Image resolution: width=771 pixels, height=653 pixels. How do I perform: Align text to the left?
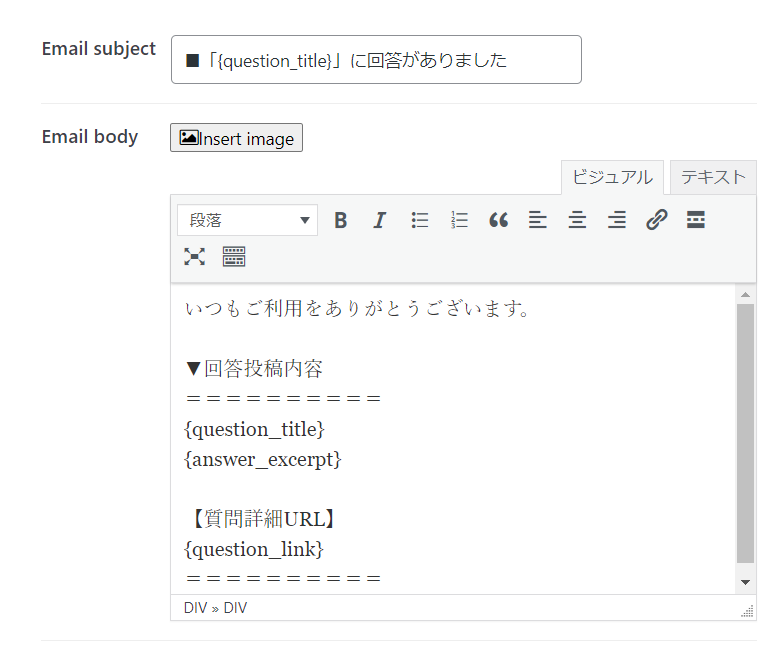click(x=538, y=220)
